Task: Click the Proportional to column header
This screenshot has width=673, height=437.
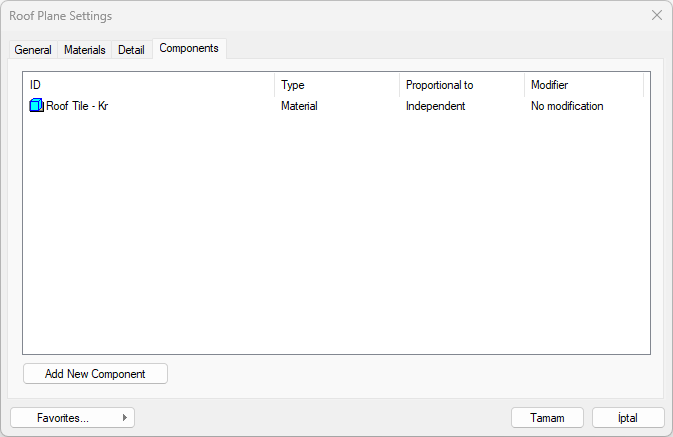Action: pos(461,85)
